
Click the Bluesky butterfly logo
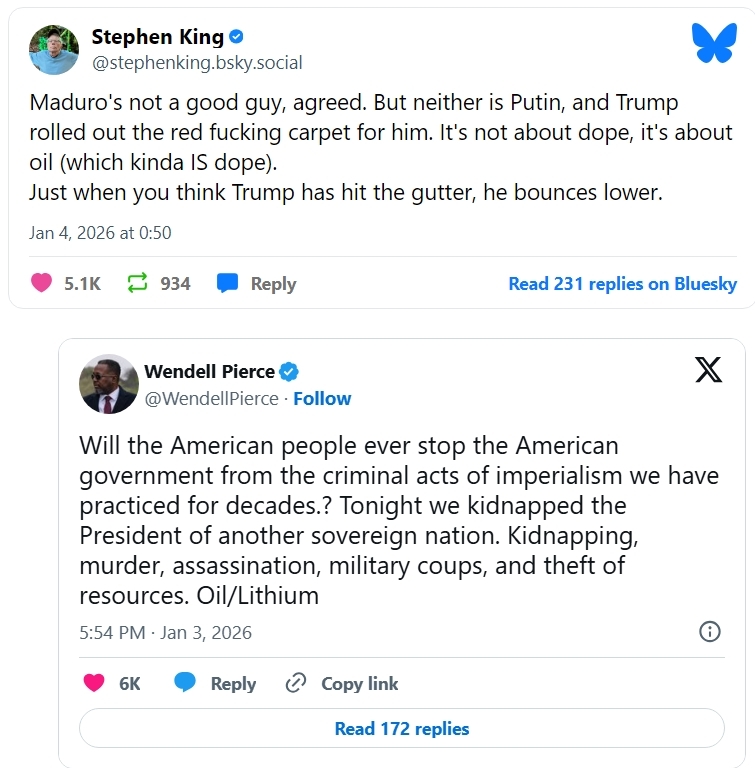(713, 43)
